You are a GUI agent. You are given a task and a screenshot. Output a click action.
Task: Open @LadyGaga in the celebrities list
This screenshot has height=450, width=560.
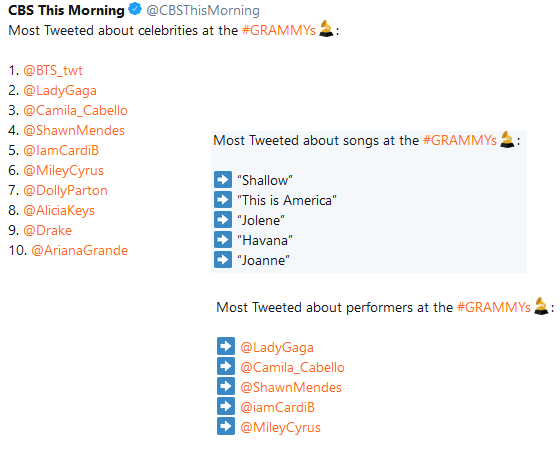(x=60, y=91)
